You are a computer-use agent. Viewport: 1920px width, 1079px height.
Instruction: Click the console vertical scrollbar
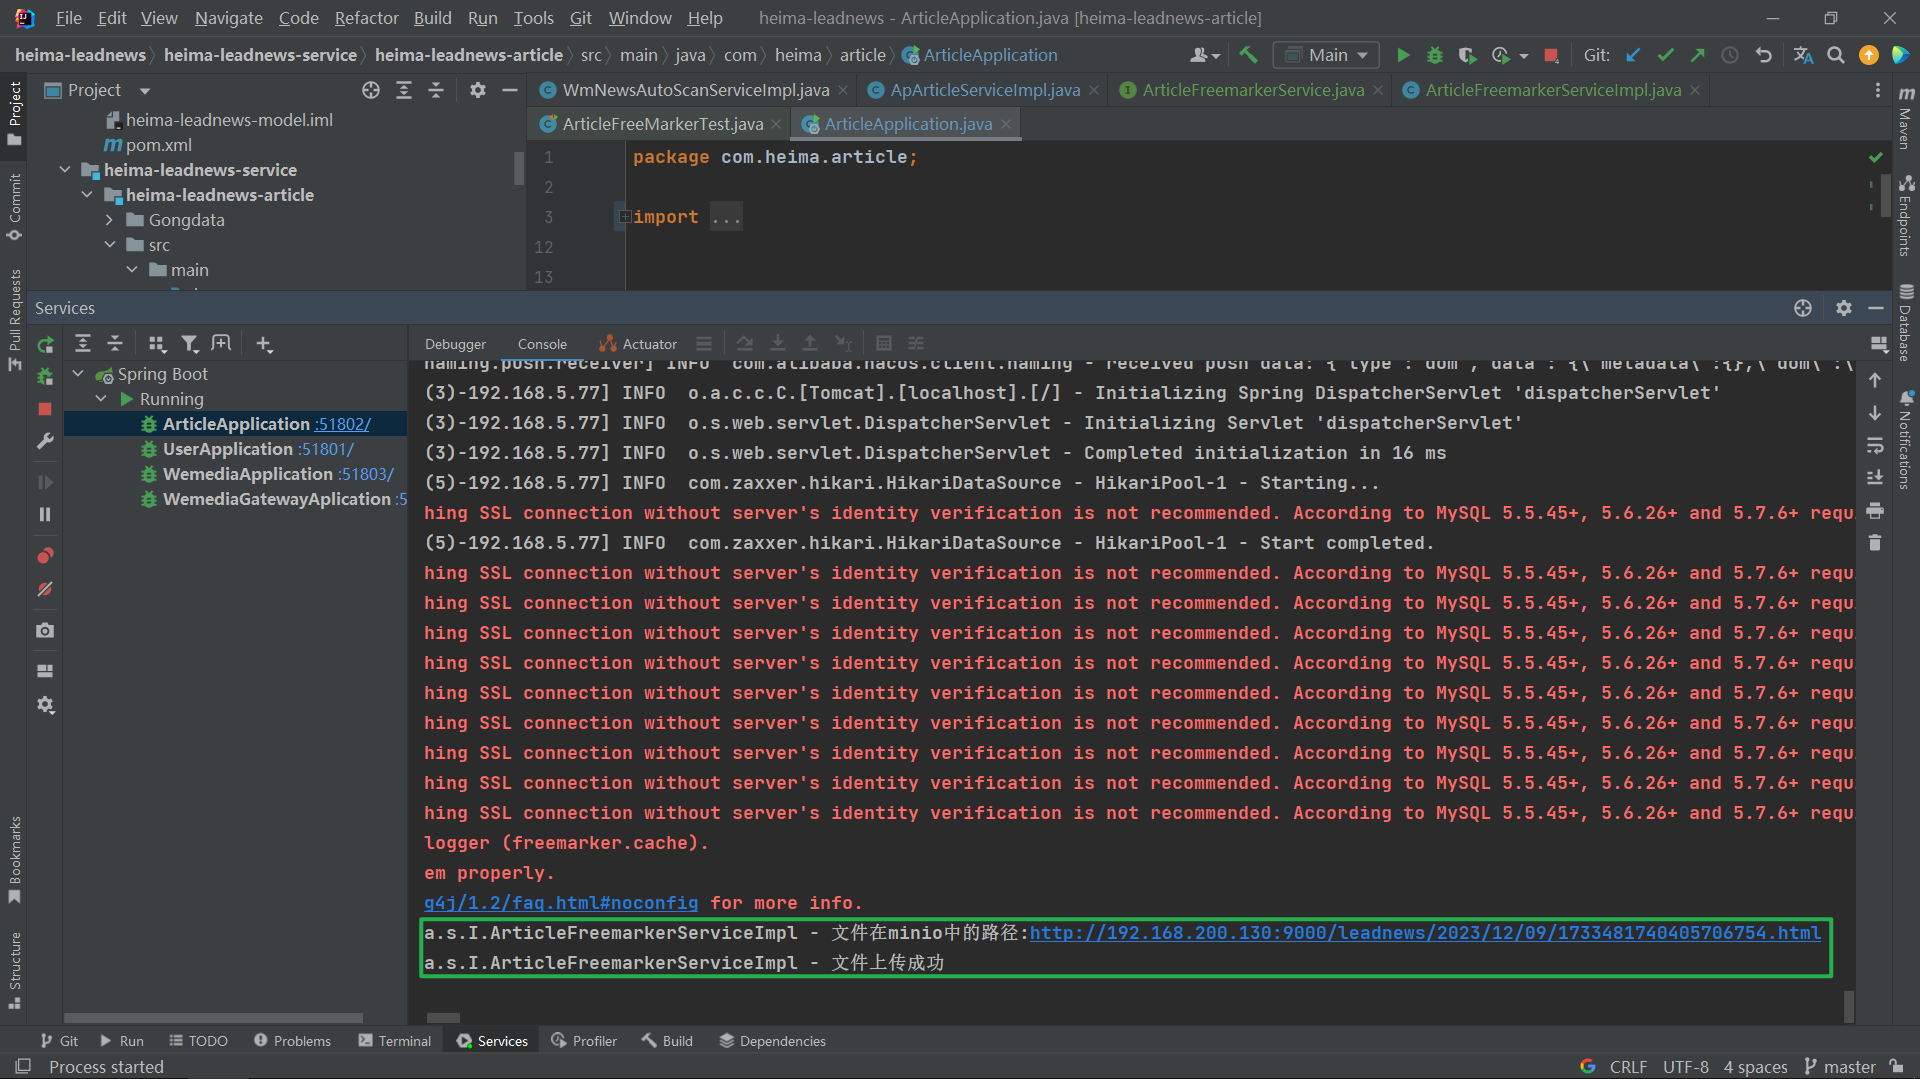(1848, 1005)
